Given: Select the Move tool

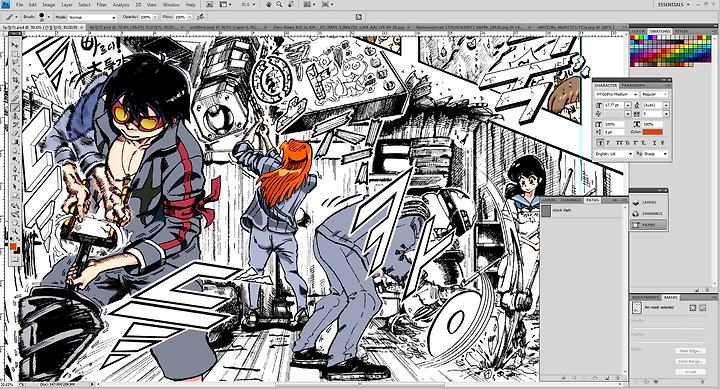Looking at the screenshot, I should [15, 45].
